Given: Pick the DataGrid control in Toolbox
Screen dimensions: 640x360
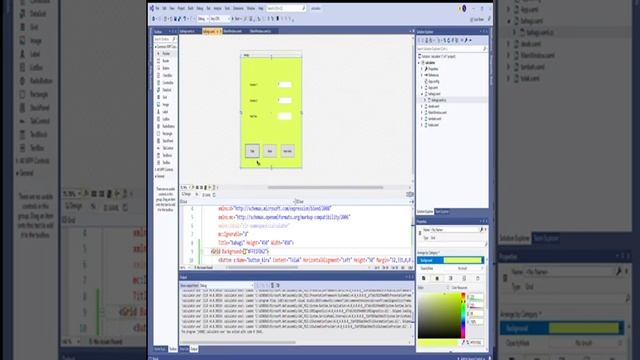Looking at the screenshot, I should tap(166, 90).
